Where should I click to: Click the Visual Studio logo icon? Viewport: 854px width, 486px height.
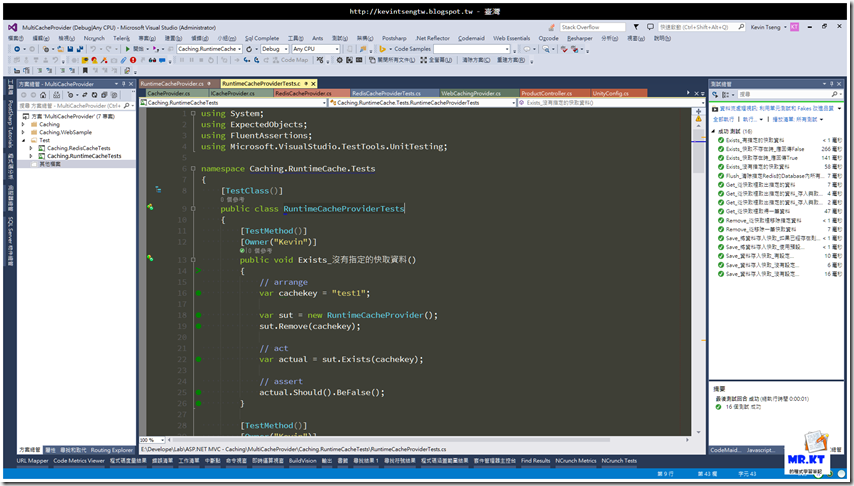pos(13,27)
